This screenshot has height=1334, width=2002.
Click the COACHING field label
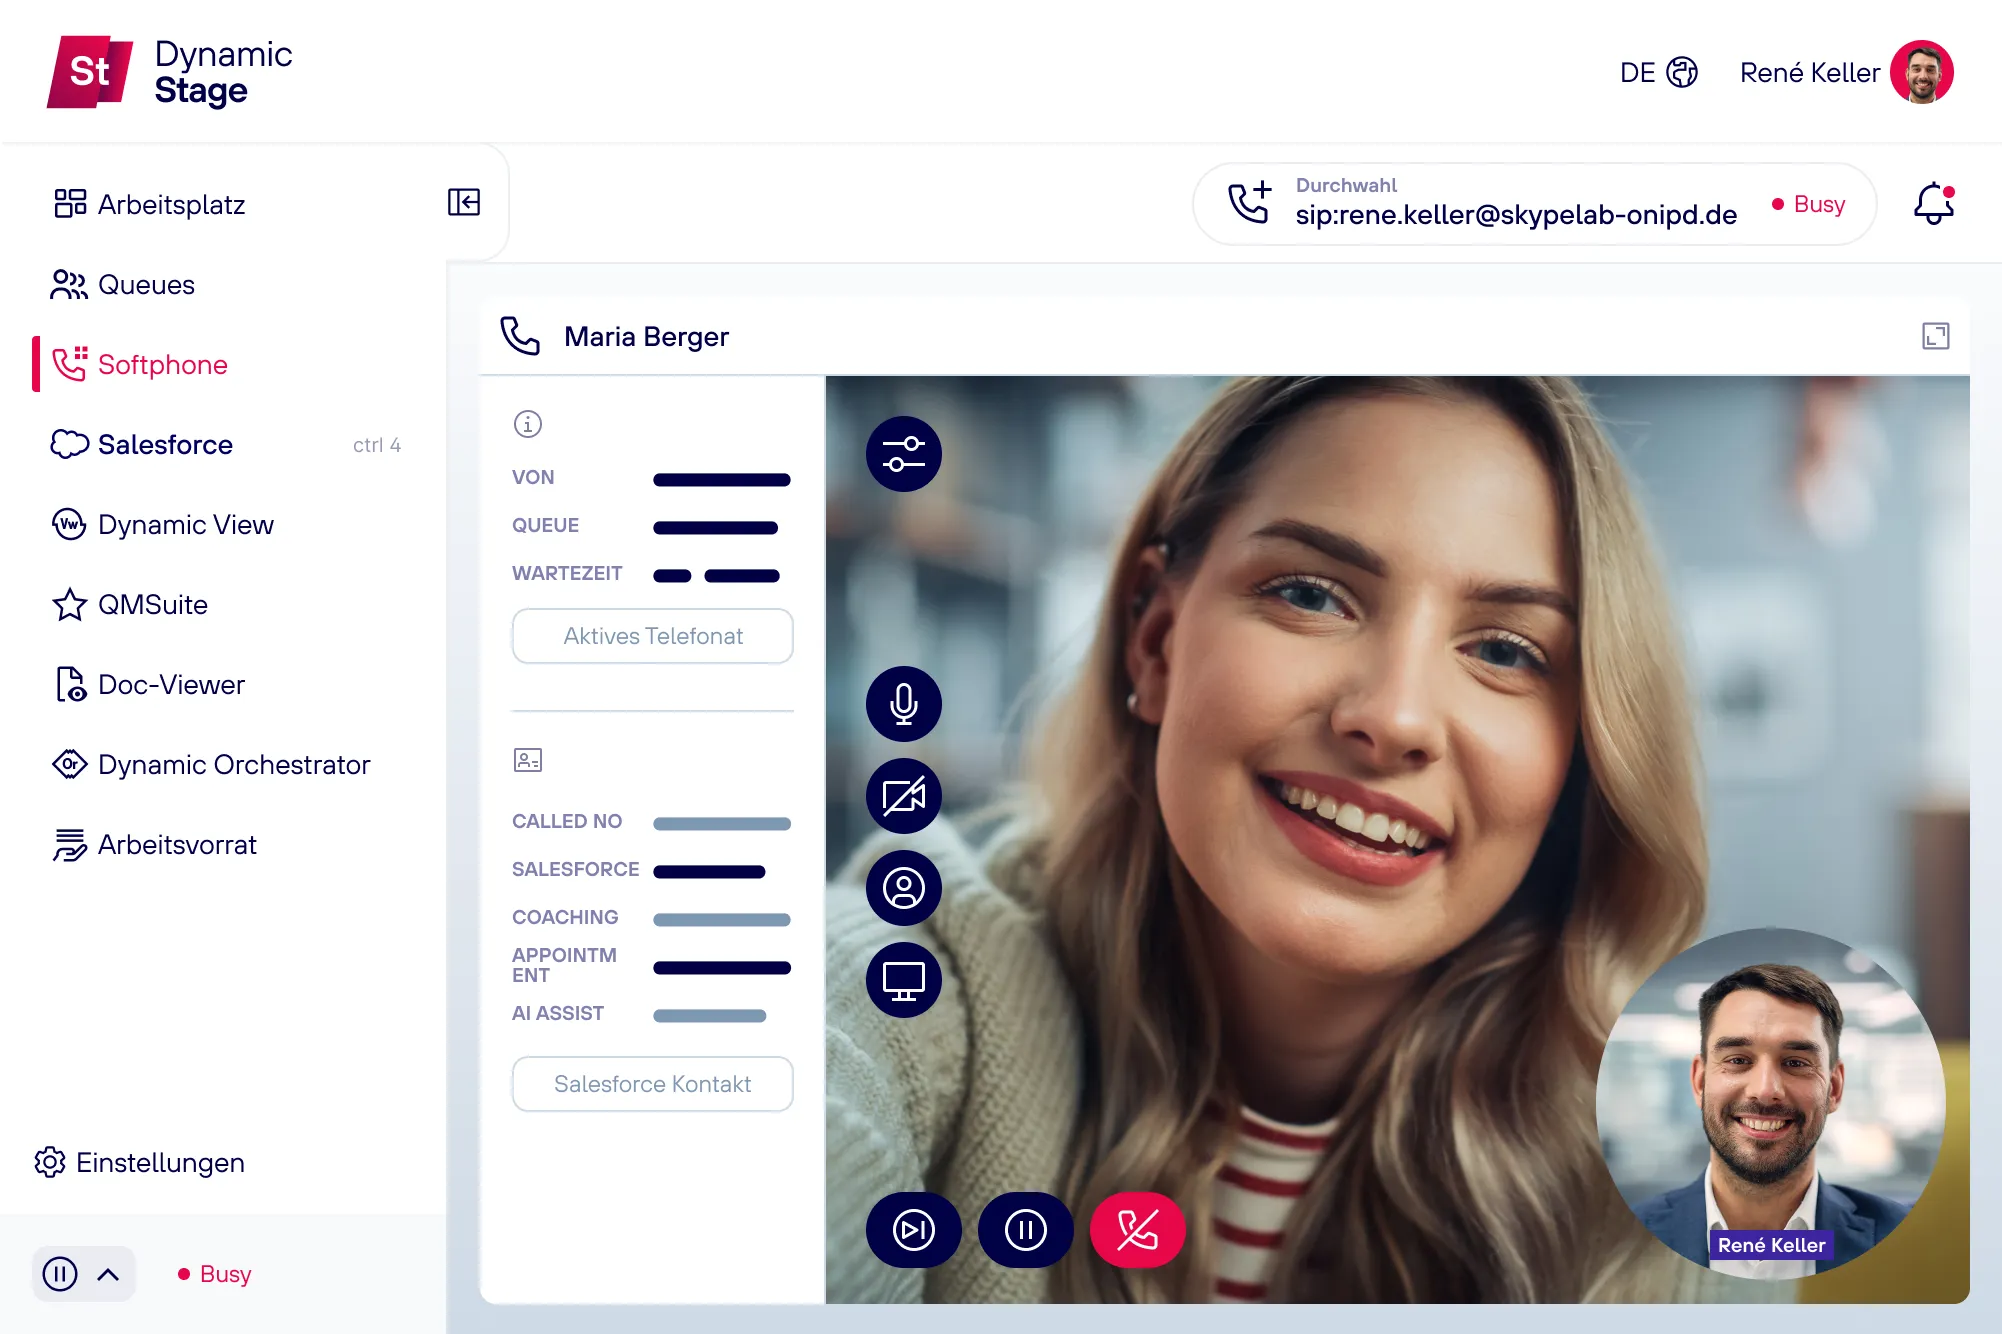tap(565, 917)
